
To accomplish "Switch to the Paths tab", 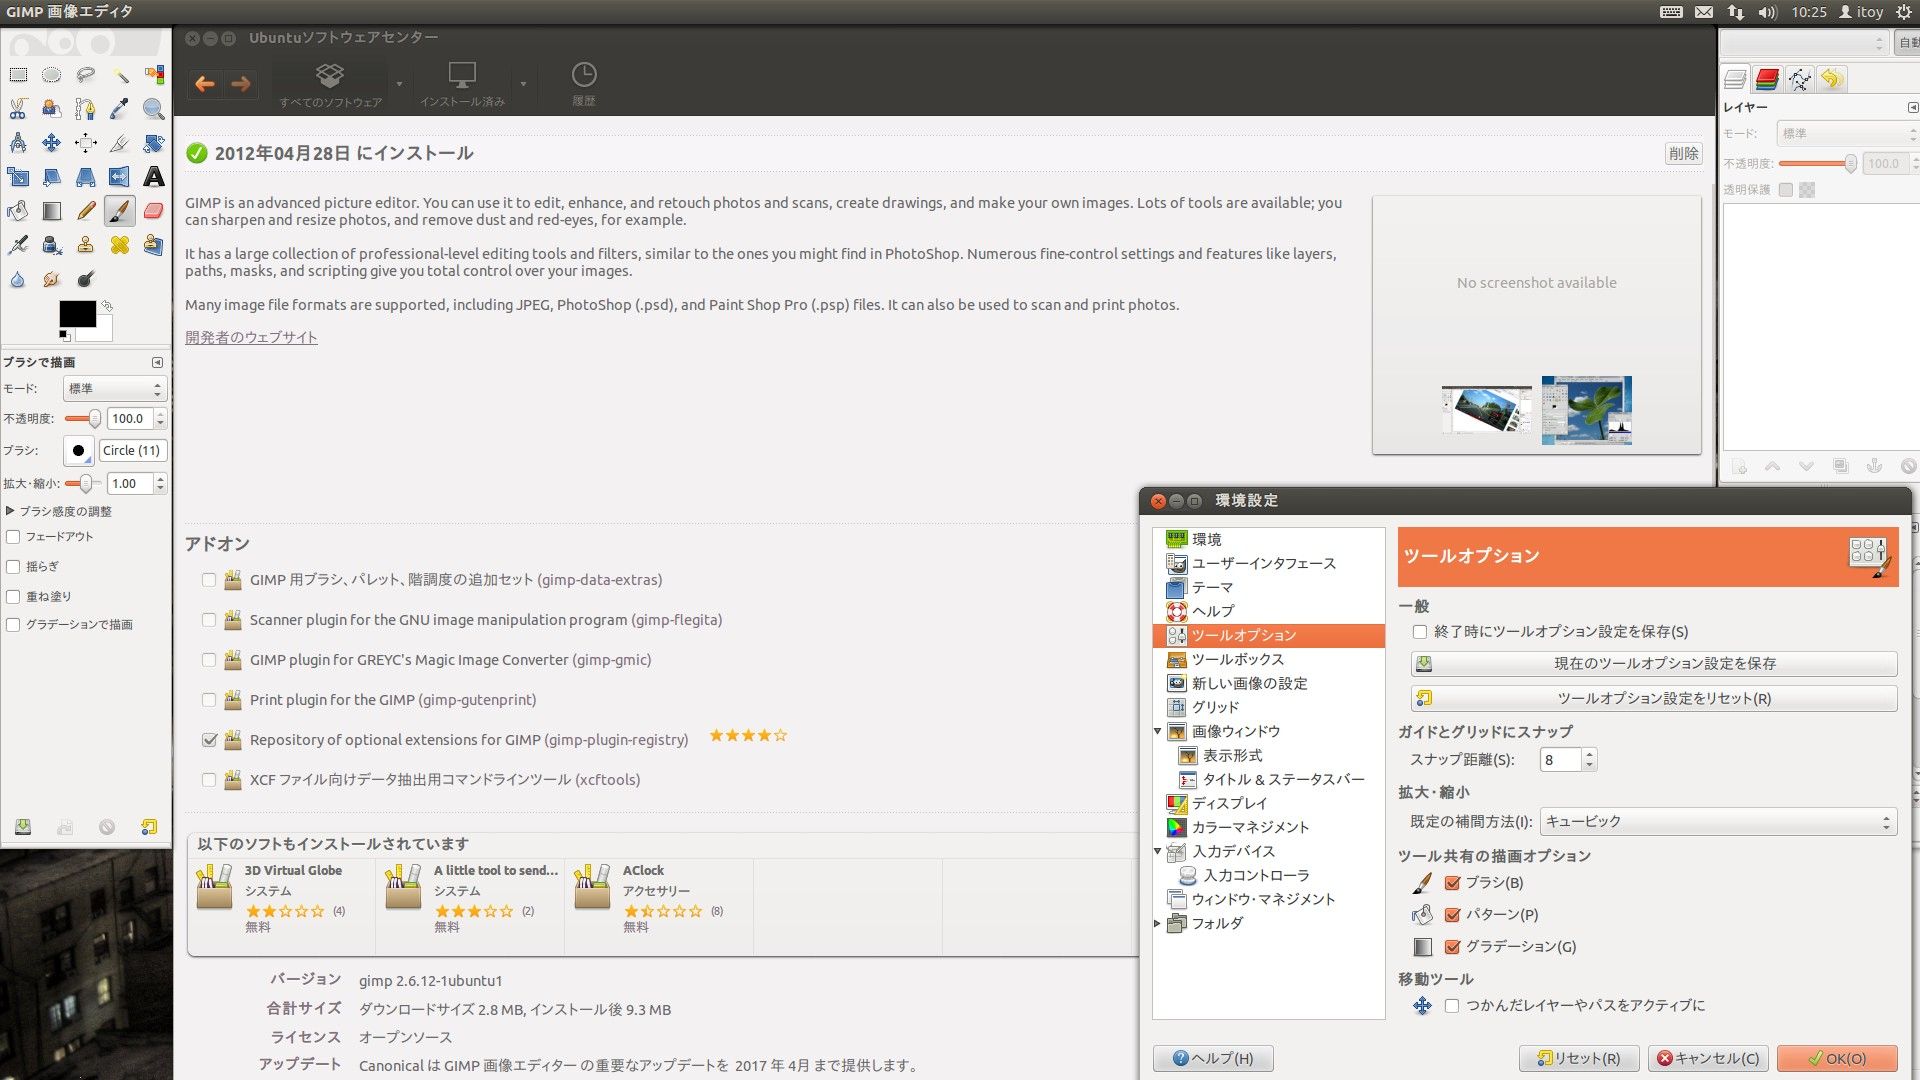I will [x=1799, y=79].
